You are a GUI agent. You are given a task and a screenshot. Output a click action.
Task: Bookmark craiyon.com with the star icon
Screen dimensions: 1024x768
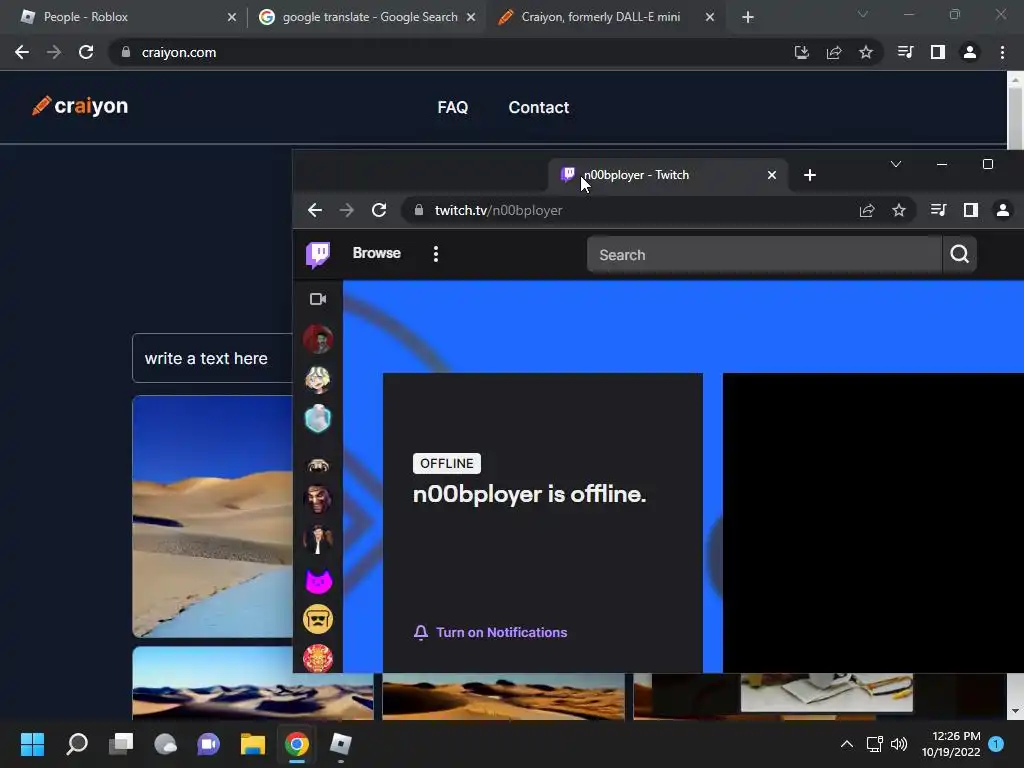point(866,52)
